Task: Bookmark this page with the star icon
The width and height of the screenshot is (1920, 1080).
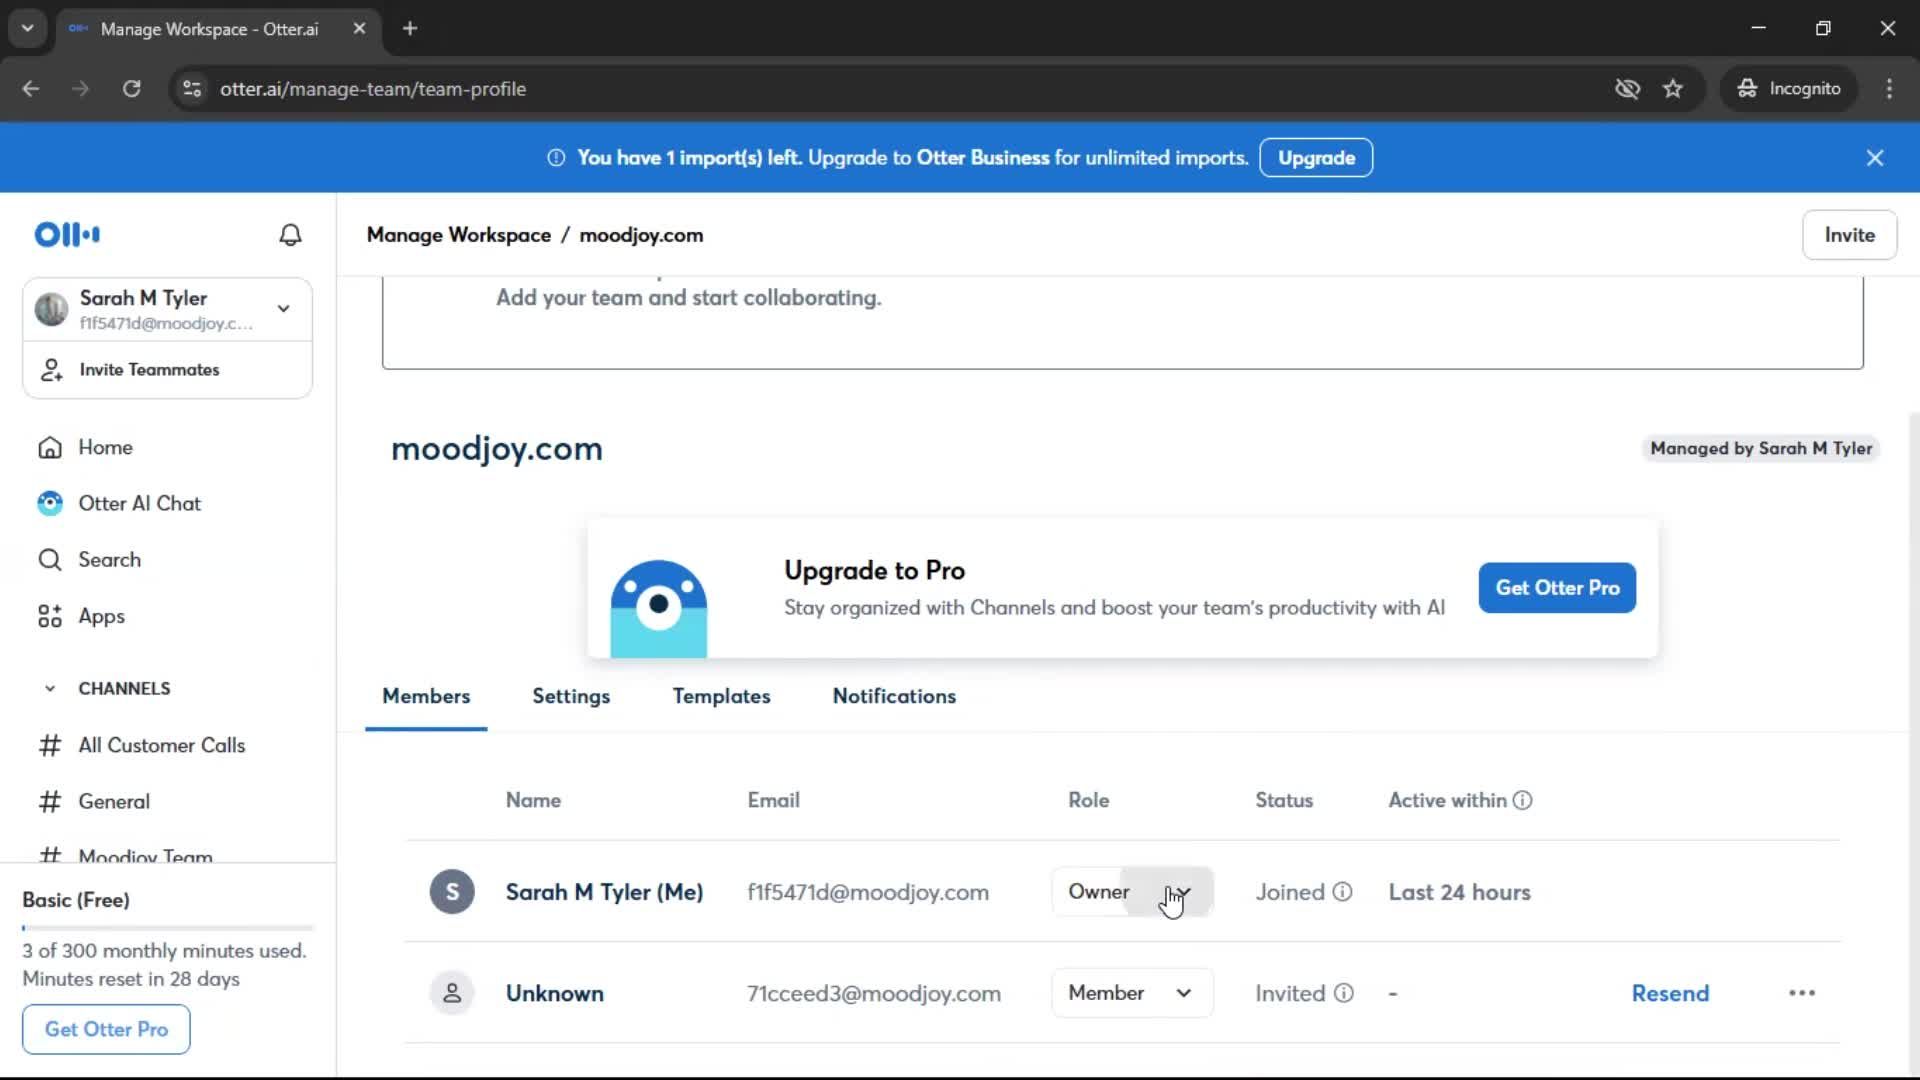Action: 1673,89
